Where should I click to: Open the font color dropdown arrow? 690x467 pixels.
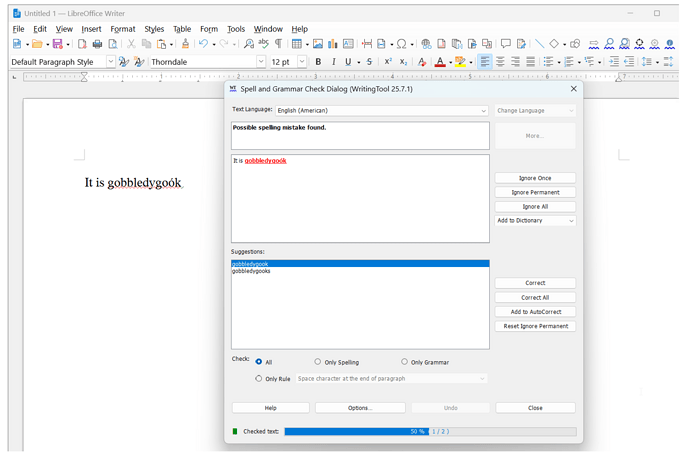451,63
